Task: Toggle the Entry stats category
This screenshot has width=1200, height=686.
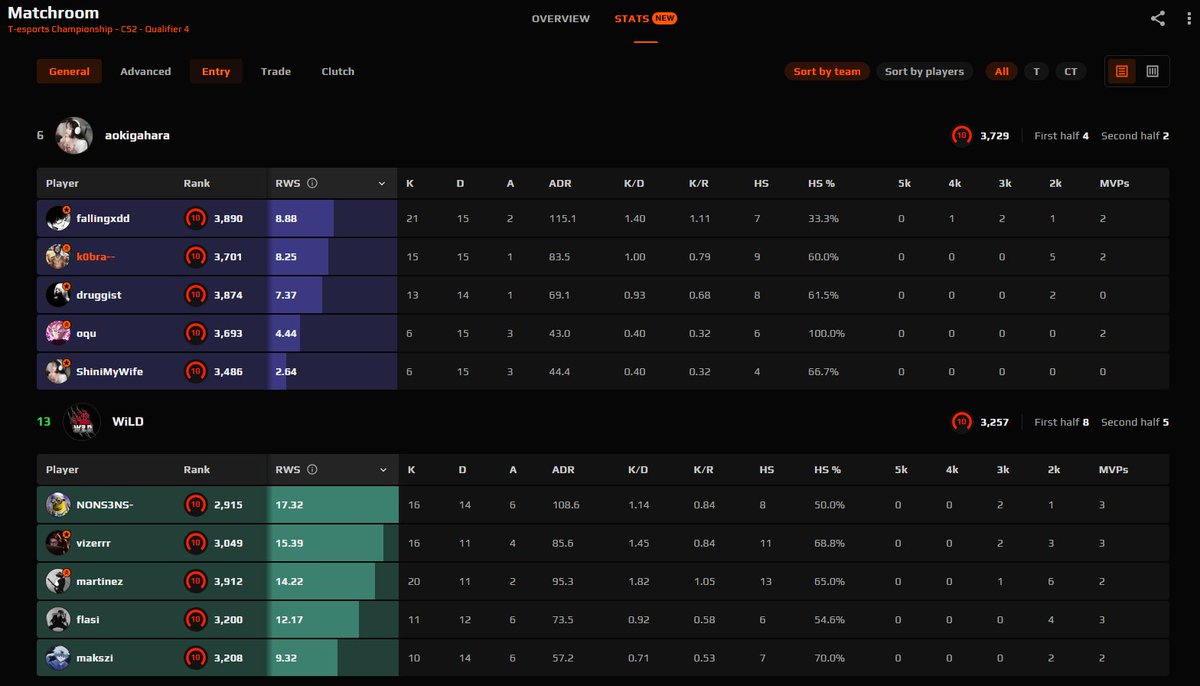Action: point(216,71)
